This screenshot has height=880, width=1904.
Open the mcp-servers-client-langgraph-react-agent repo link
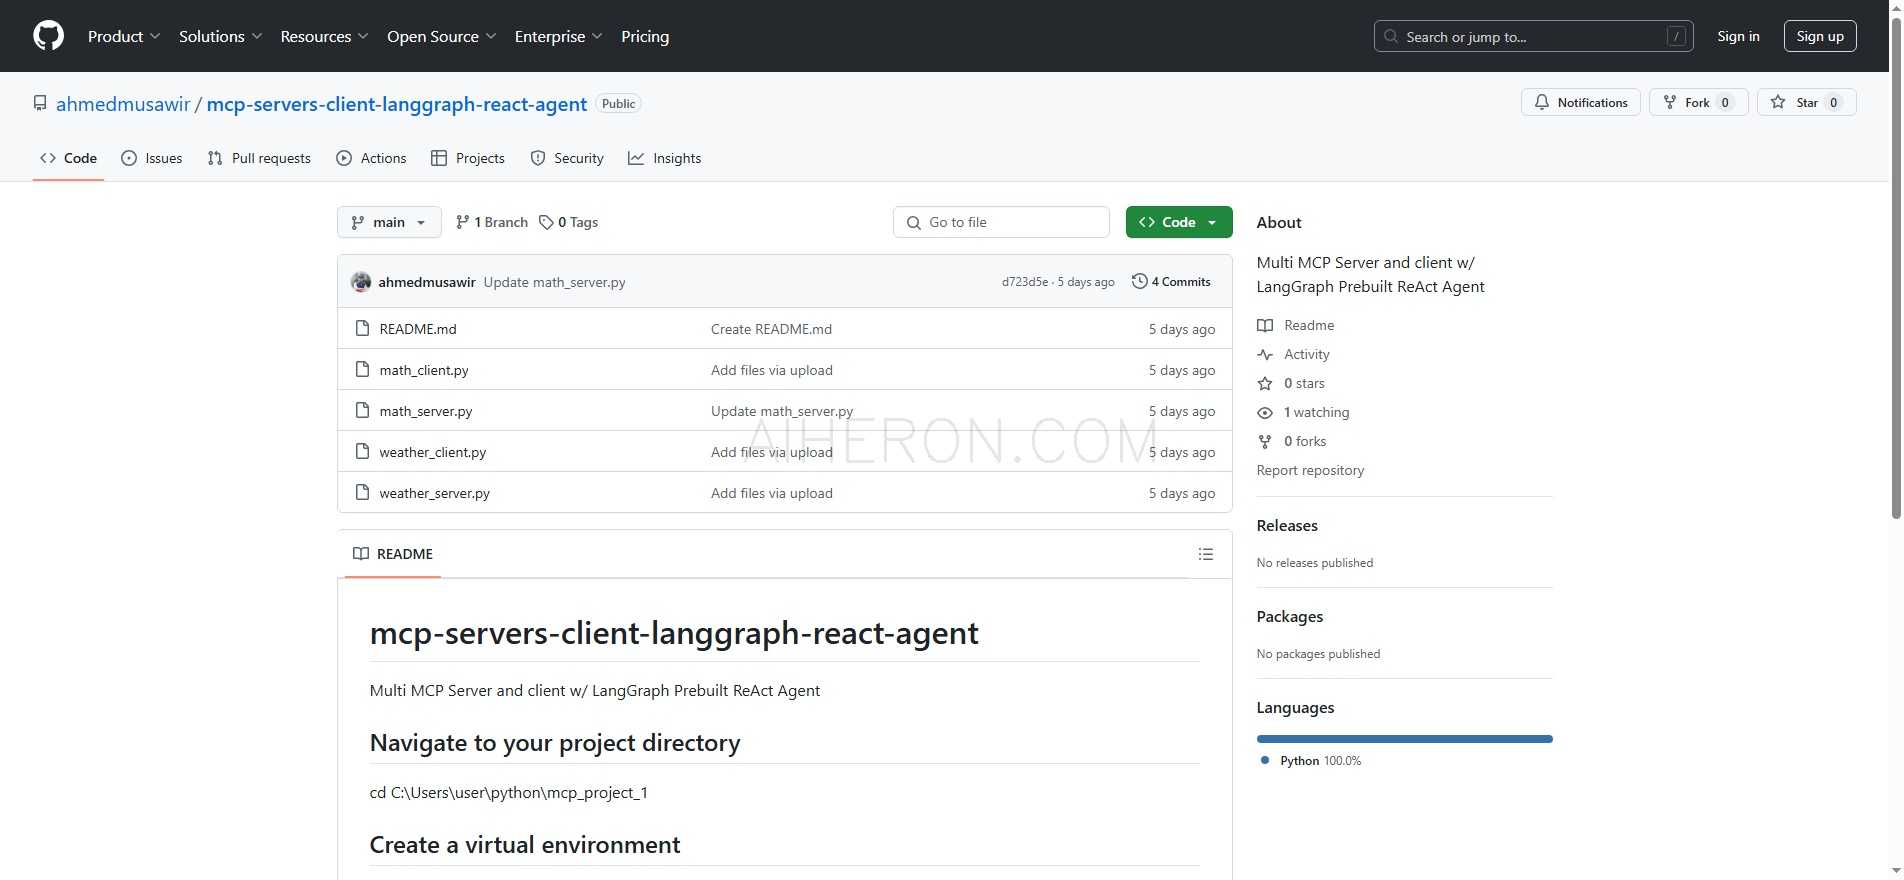click(397, 104)
